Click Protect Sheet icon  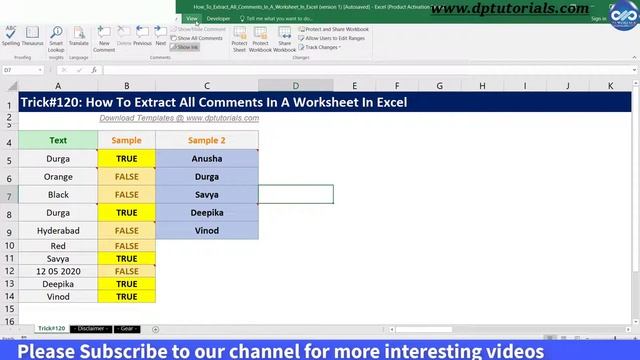tap(239, 39)
